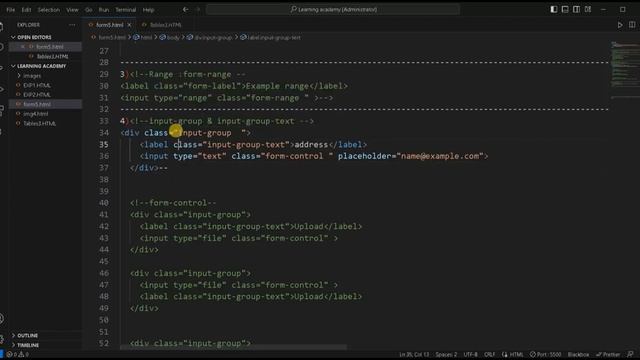This screenshot has height=360, width=640.
Task: Open the customize layout icon
Action: click(588, 9)
